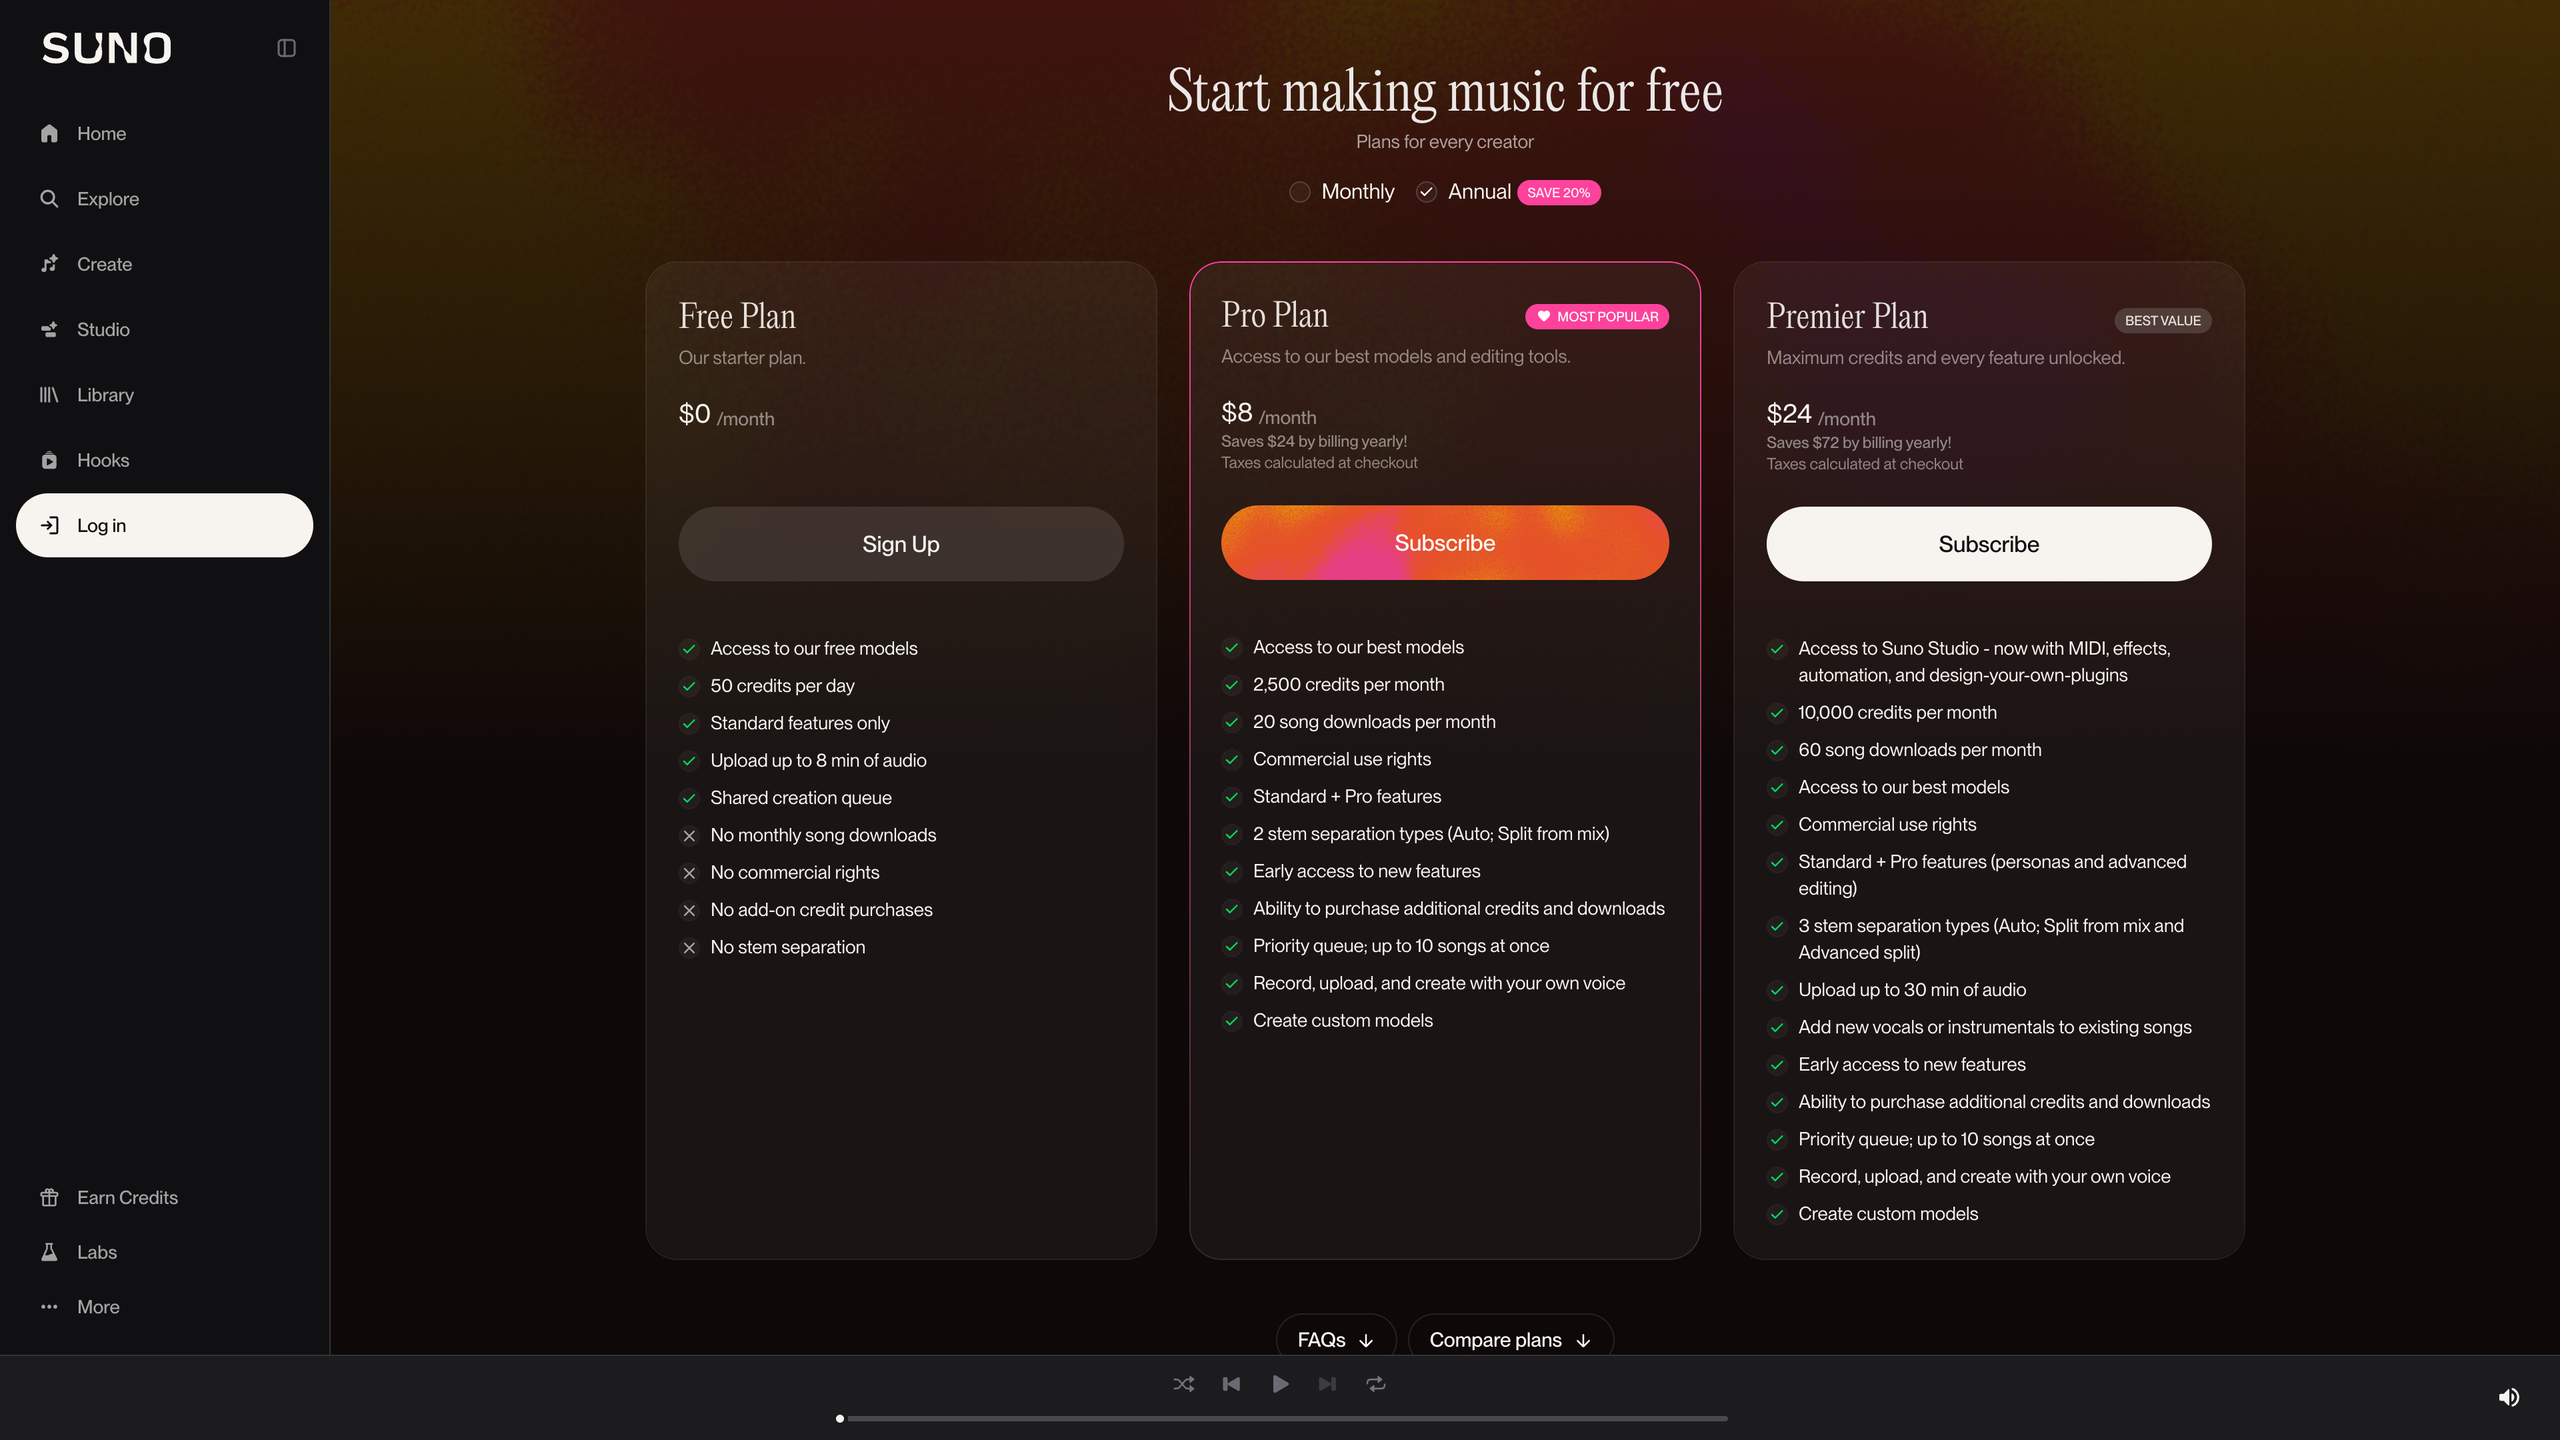
Task: Subscribe to the Pro Plan
Action: [x=1445, y=543]
